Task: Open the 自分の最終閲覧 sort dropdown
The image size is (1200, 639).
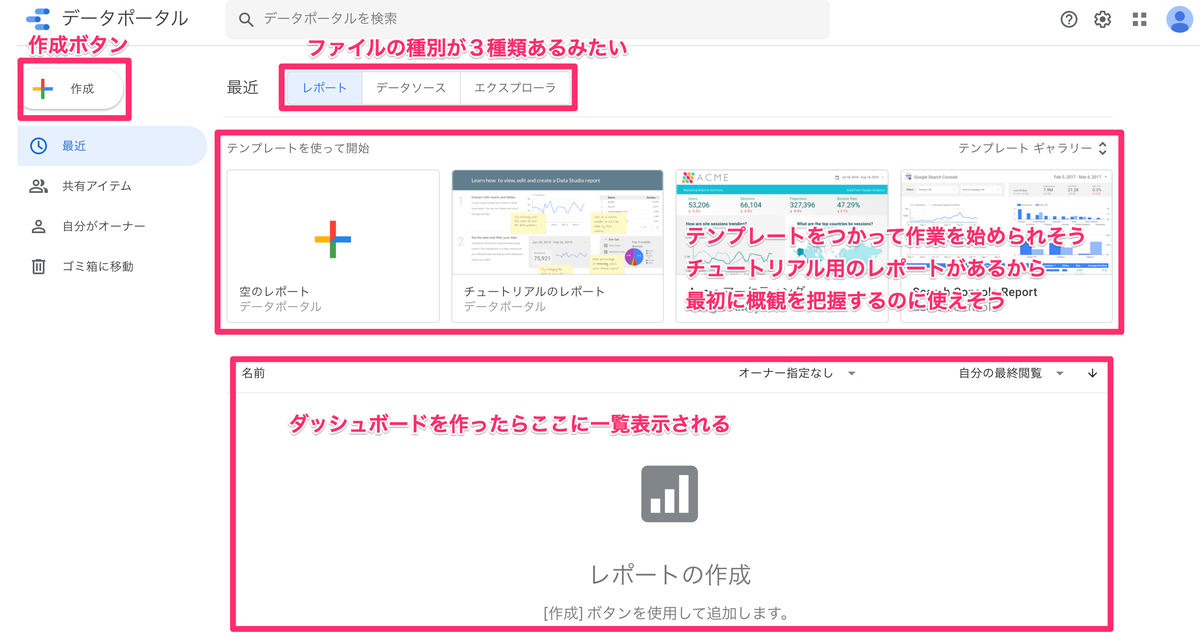Action: point(1011,373)
